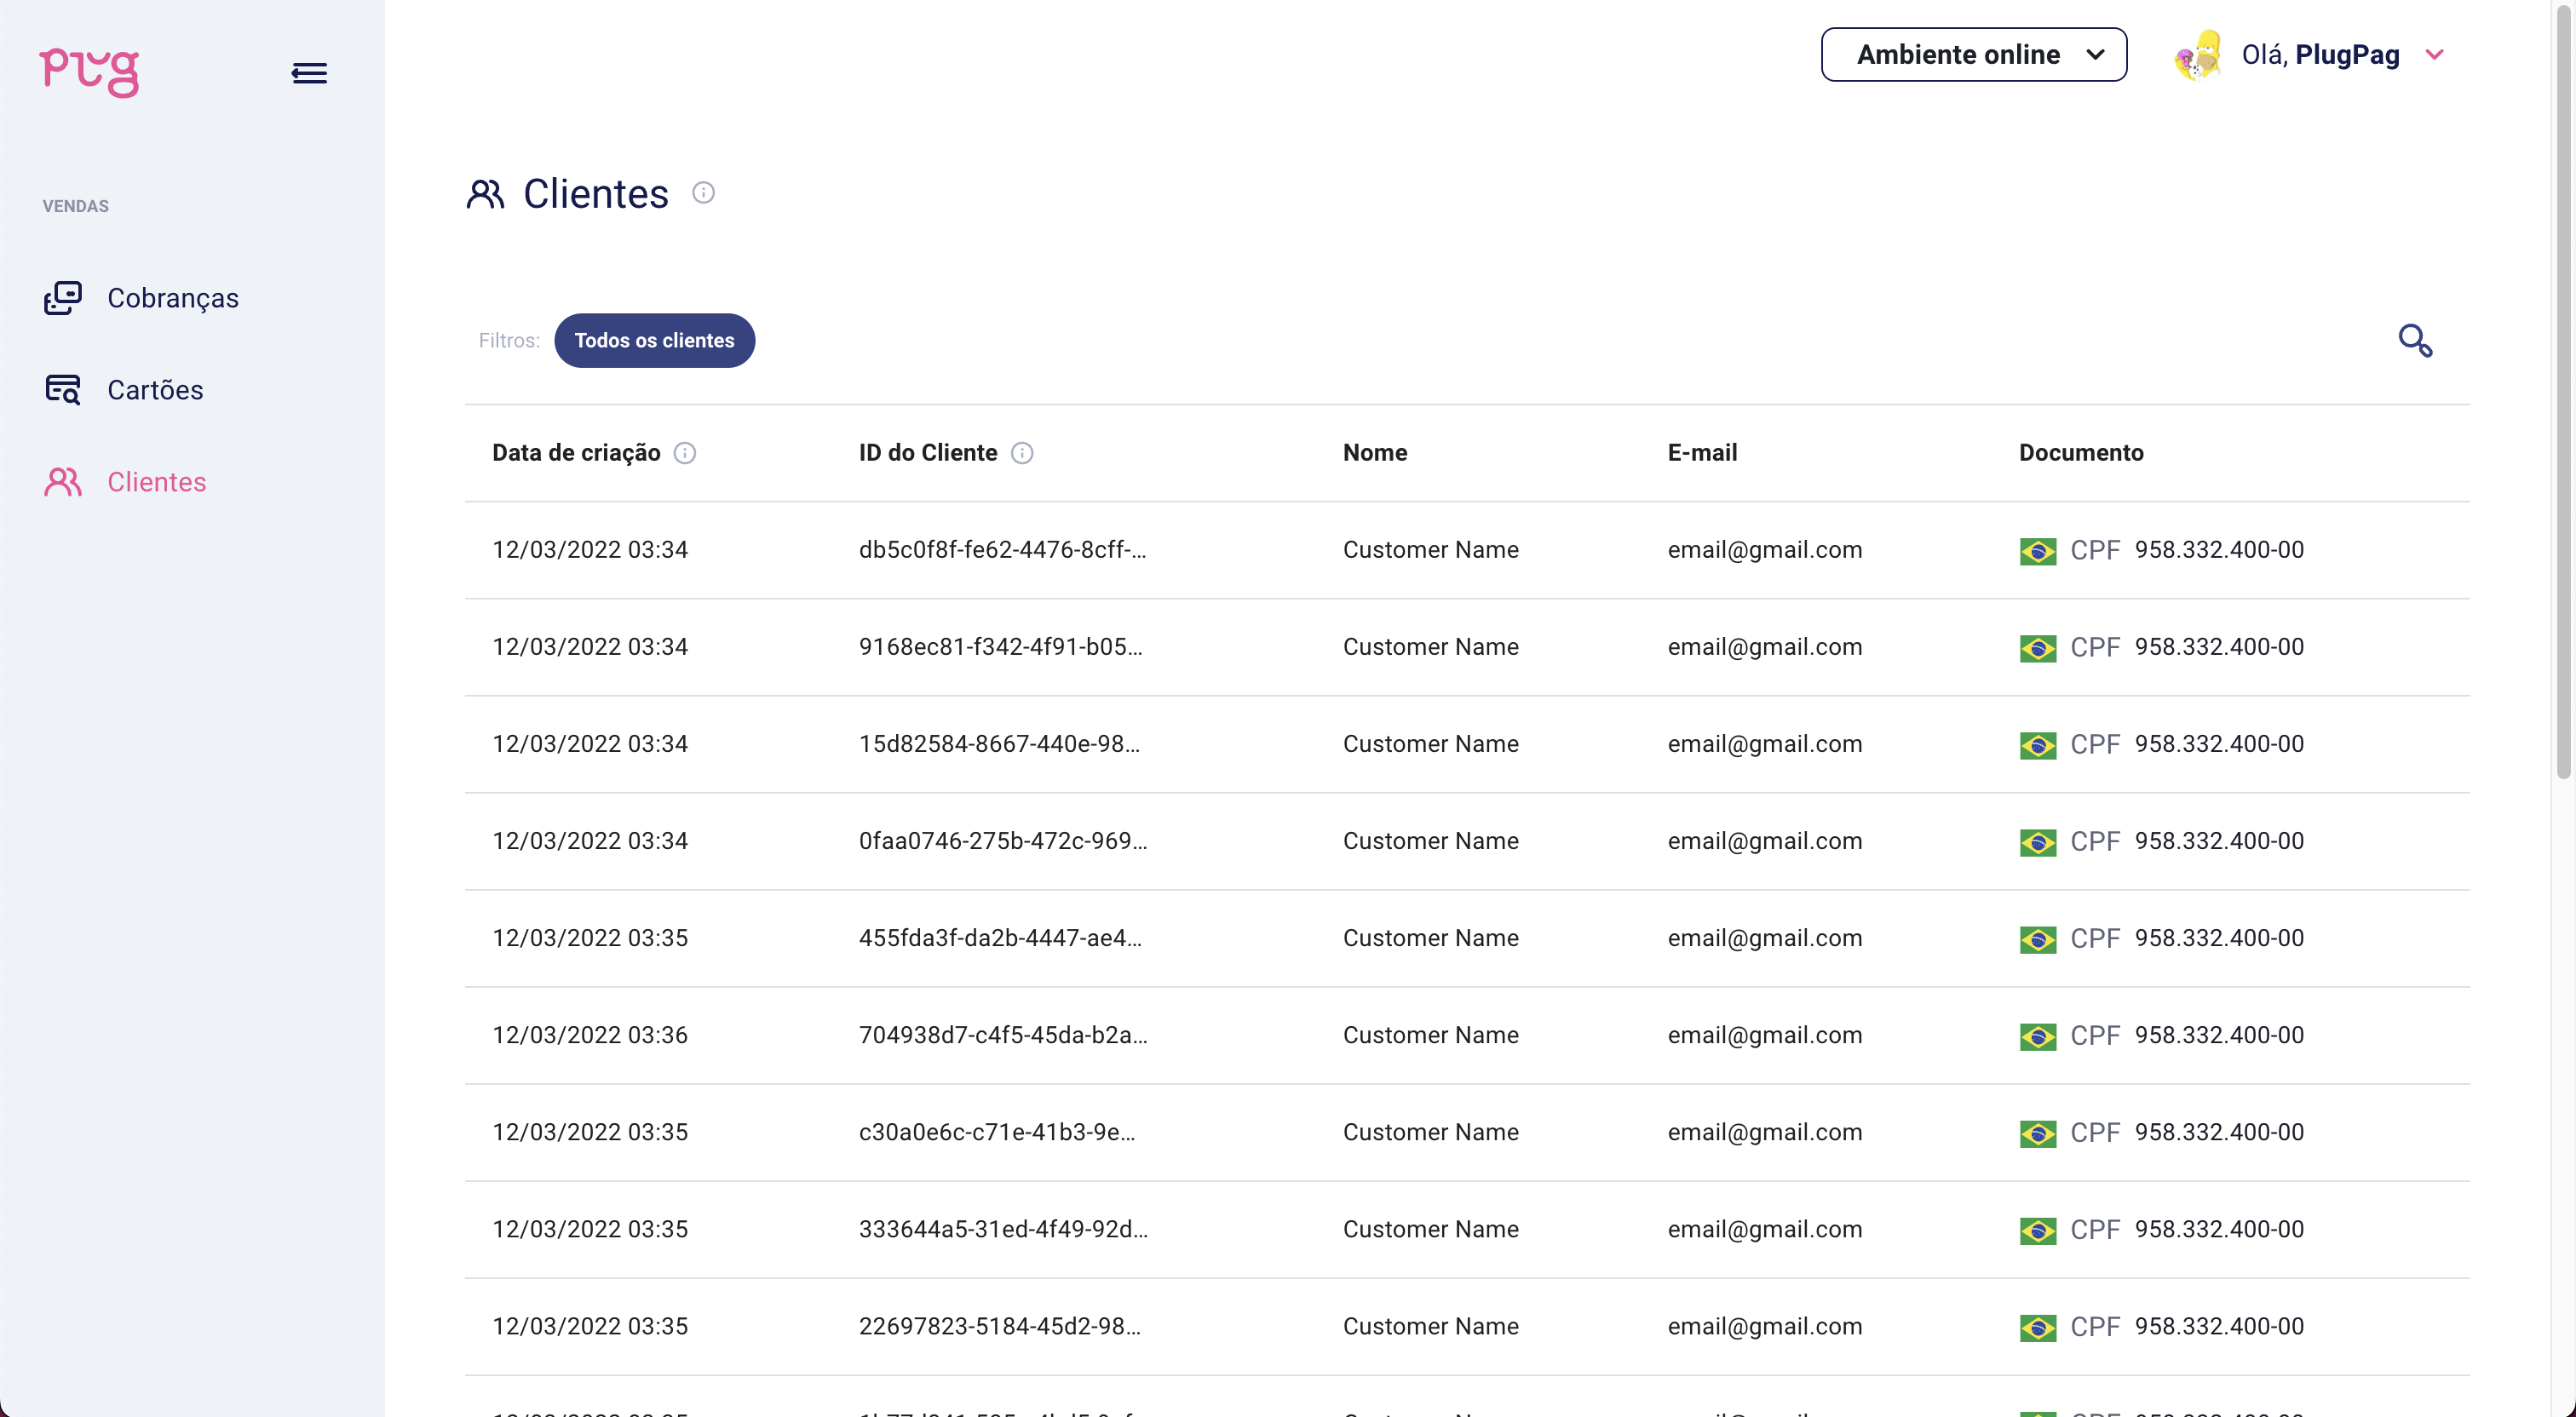Click the info icon beside Data de criação
This screenshot has height=1417, width=2576.
tap(685, 453)
